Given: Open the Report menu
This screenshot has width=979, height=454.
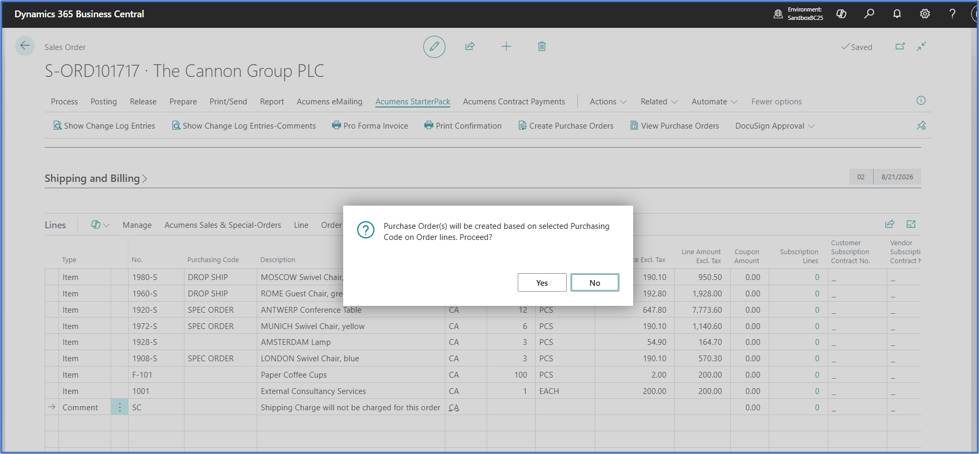Looking at the screenshot, I should (x=272, y=101).
